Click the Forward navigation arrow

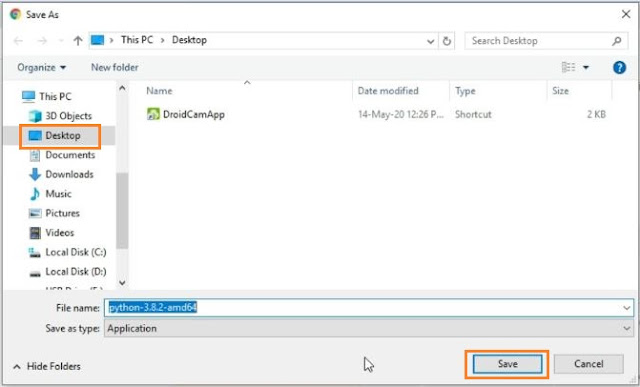point(42,40)
